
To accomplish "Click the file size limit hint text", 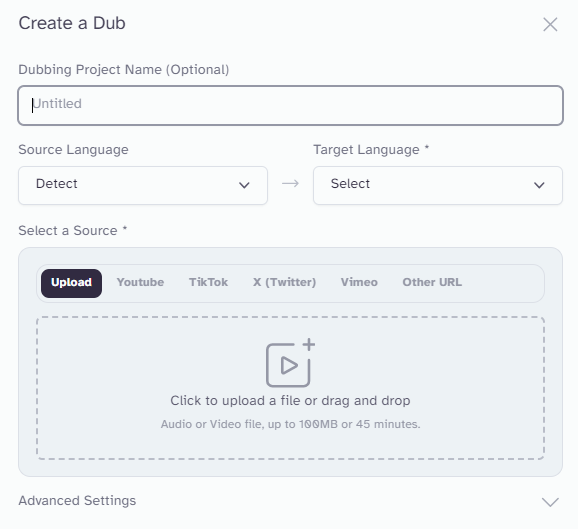I will 290,424.
